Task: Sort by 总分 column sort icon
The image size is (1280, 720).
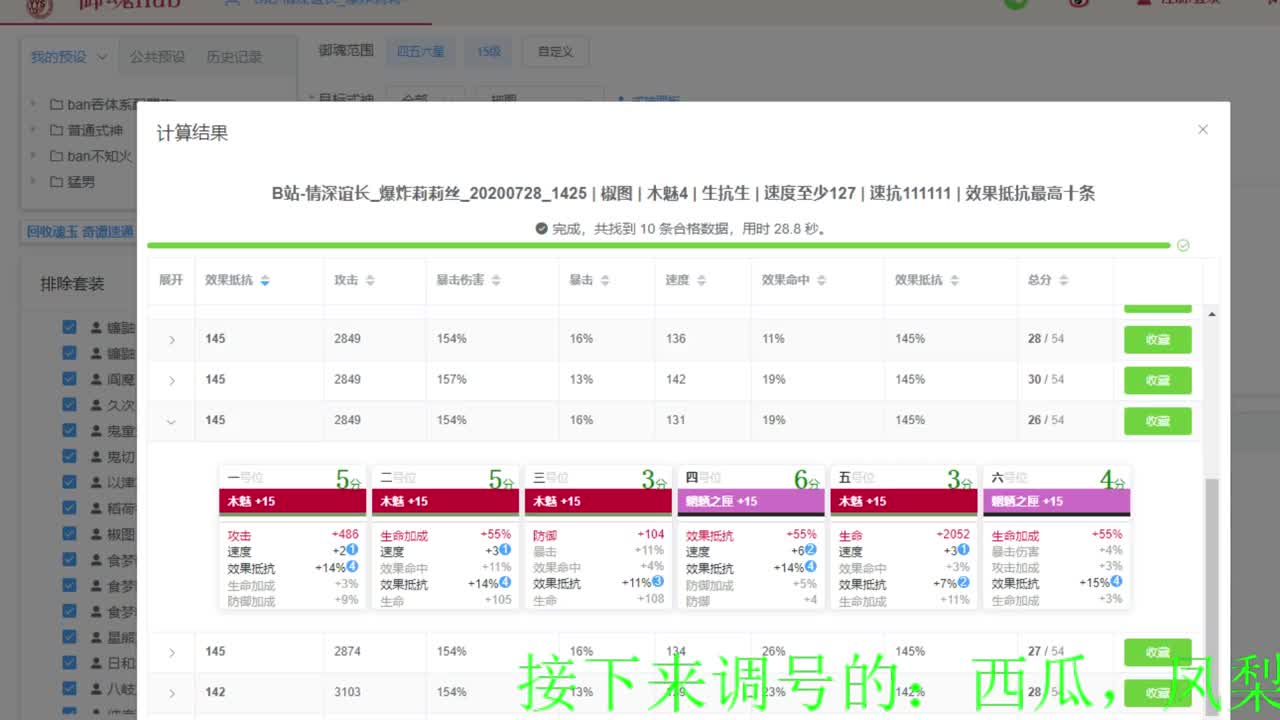Action: [1064, 281]
